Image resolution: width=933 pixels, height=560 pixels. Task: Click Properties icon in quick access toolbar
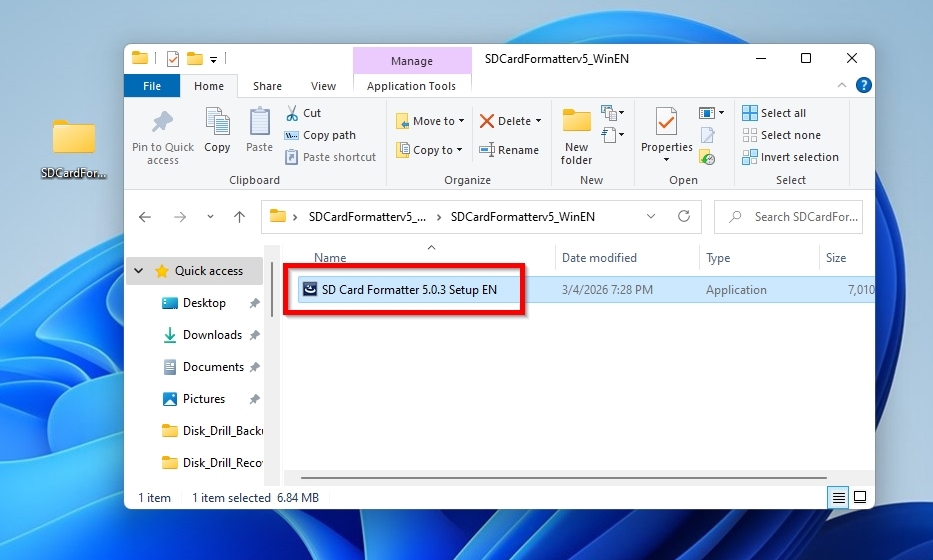pos(173,58)
